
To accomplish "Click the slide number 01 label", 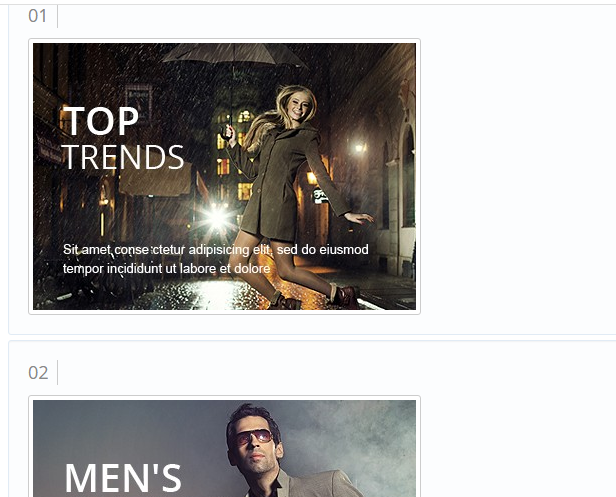I will [x=38, y=16].
